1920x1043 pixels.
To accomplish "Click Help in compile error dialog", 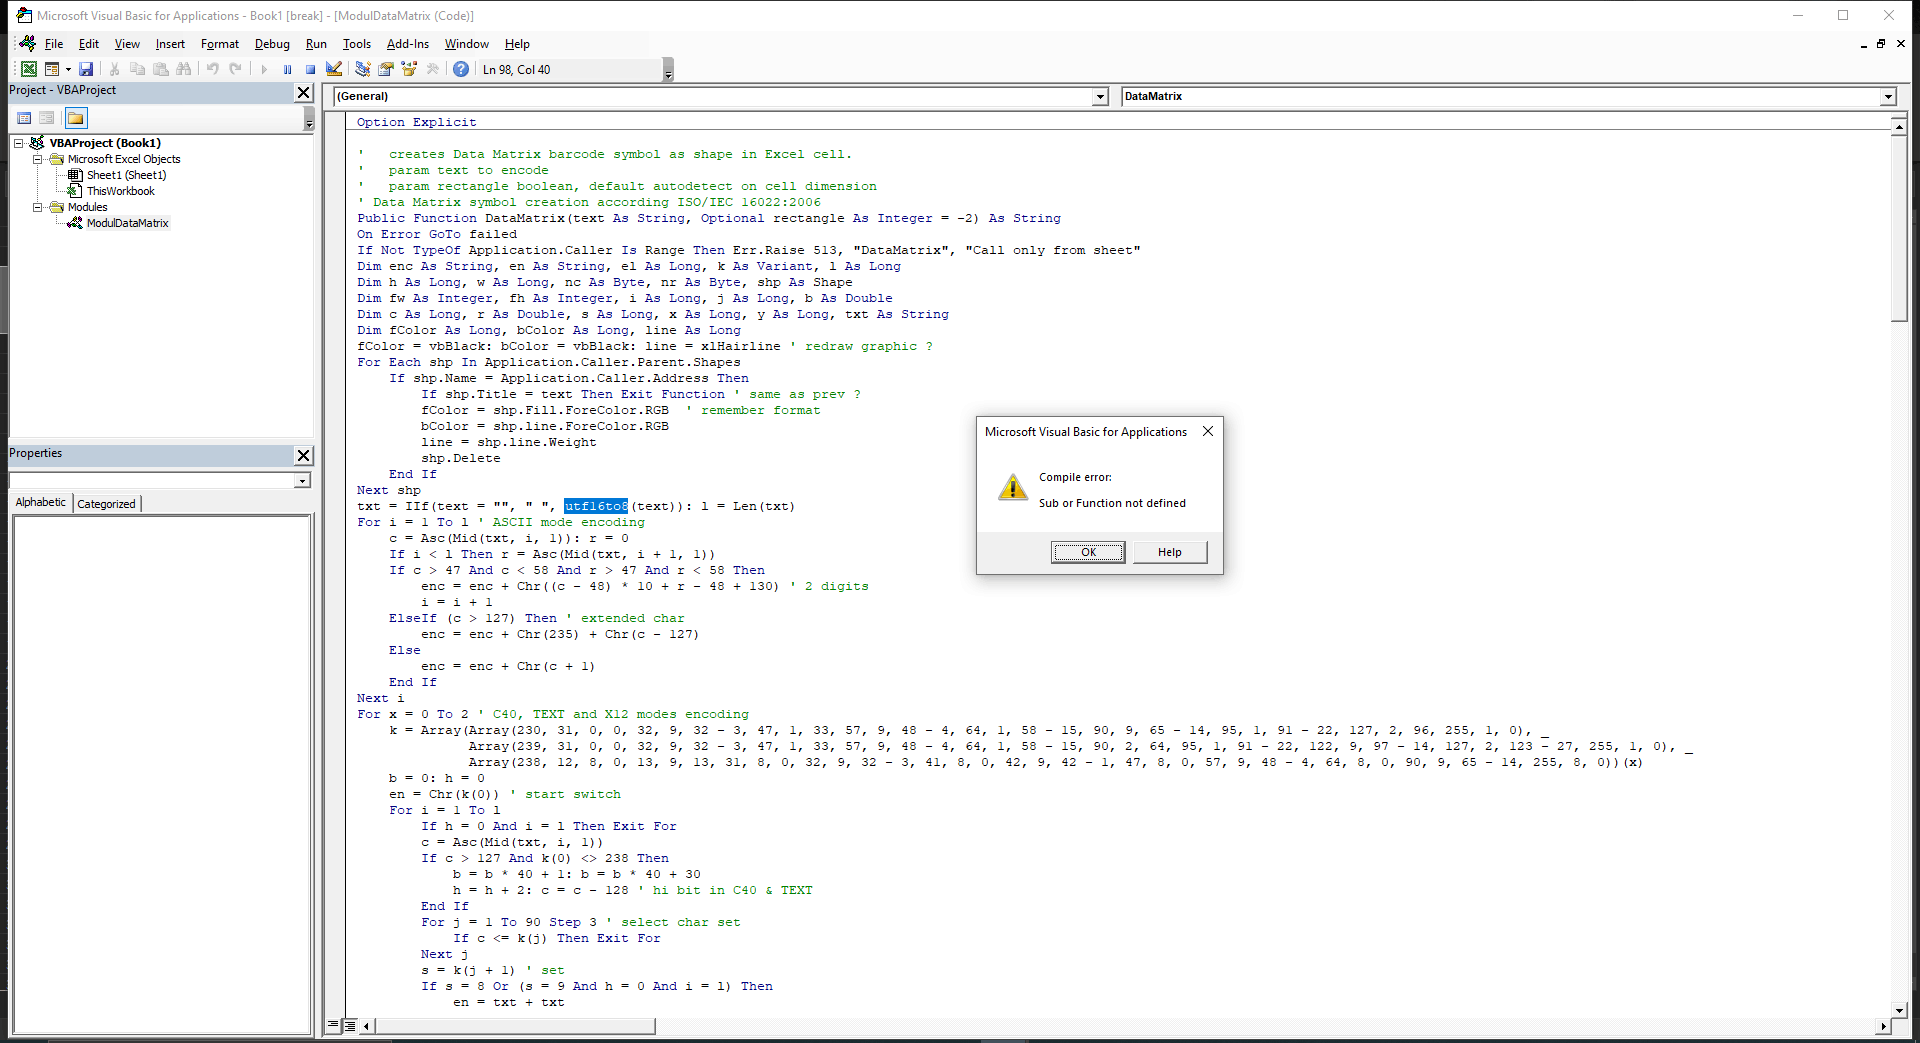I will pos(1170,552).
